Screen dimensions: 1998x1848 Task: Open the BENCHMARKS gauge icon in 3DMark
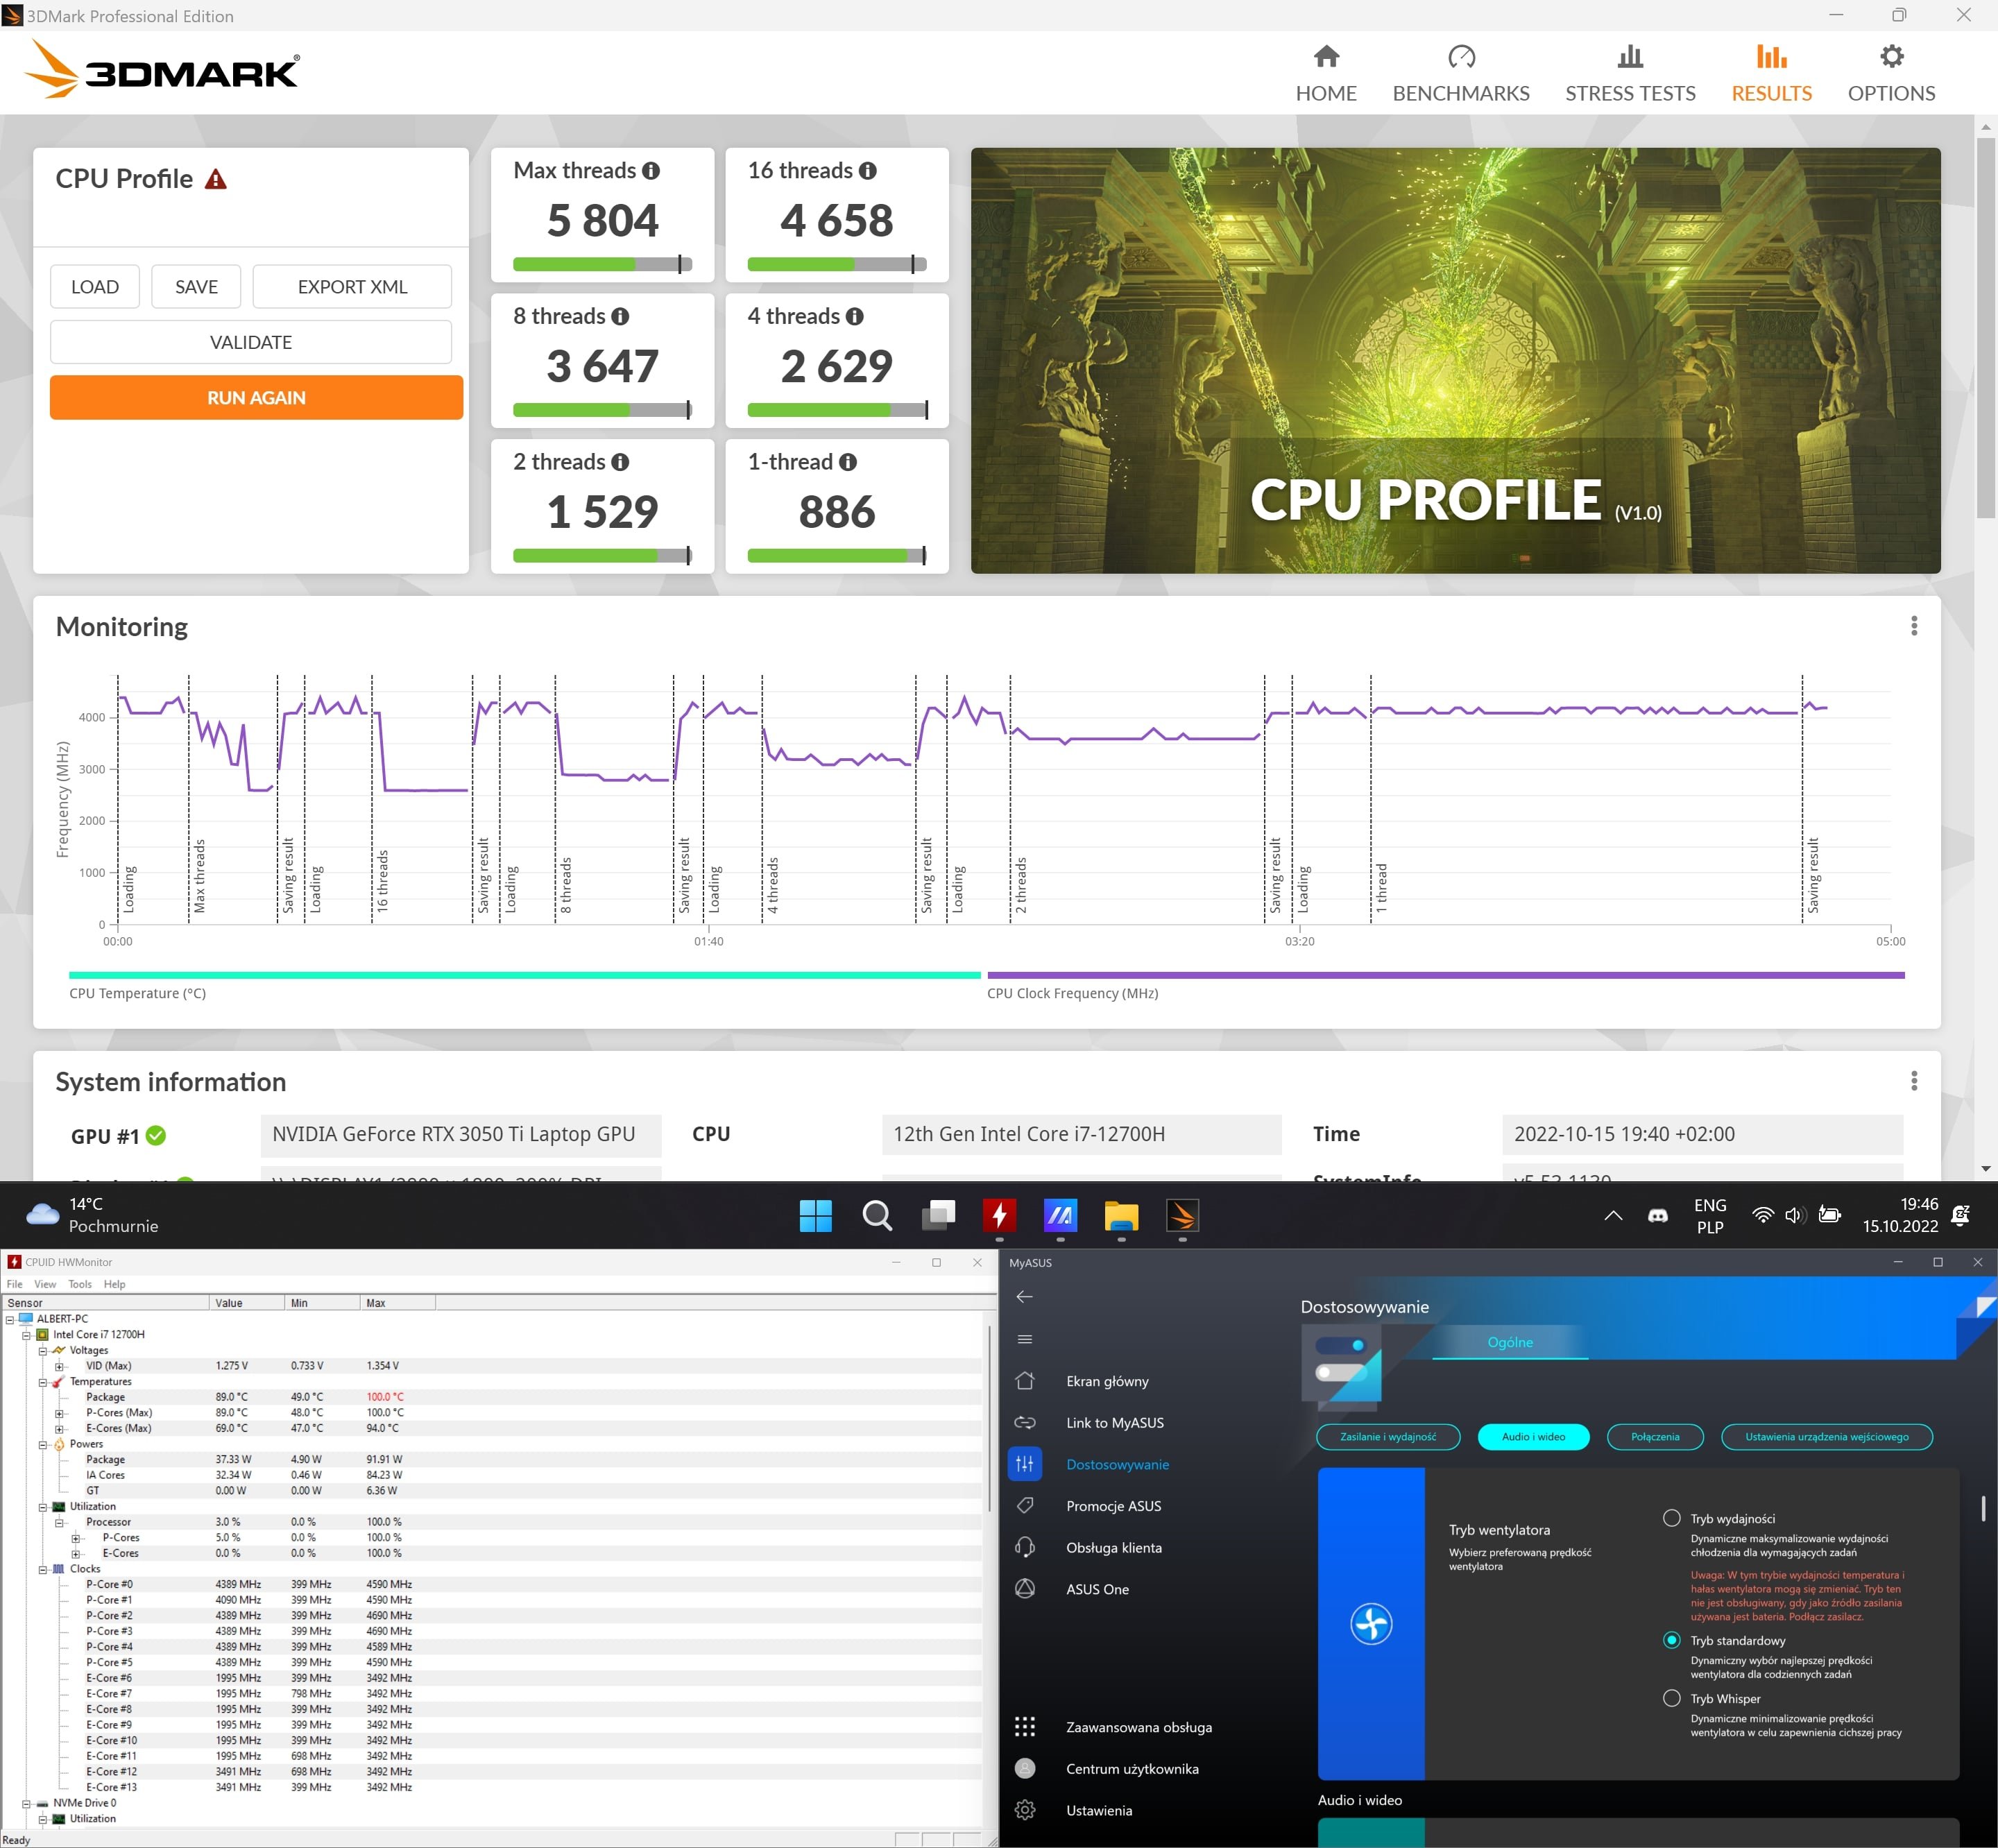click(1461, 56)
